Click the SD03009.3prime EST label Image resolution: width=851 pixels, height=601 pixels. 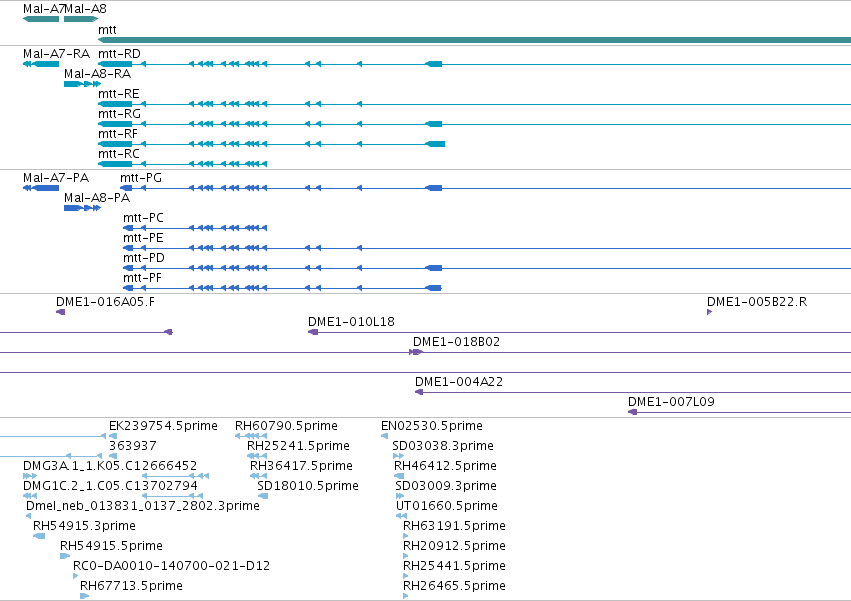pyautogui.click(x=446, y=487)
